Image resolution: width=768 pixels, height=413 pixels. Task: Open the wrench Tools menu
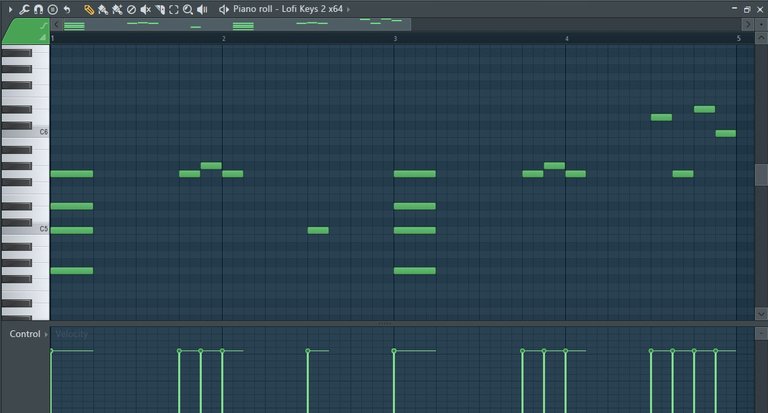(24, 9)
